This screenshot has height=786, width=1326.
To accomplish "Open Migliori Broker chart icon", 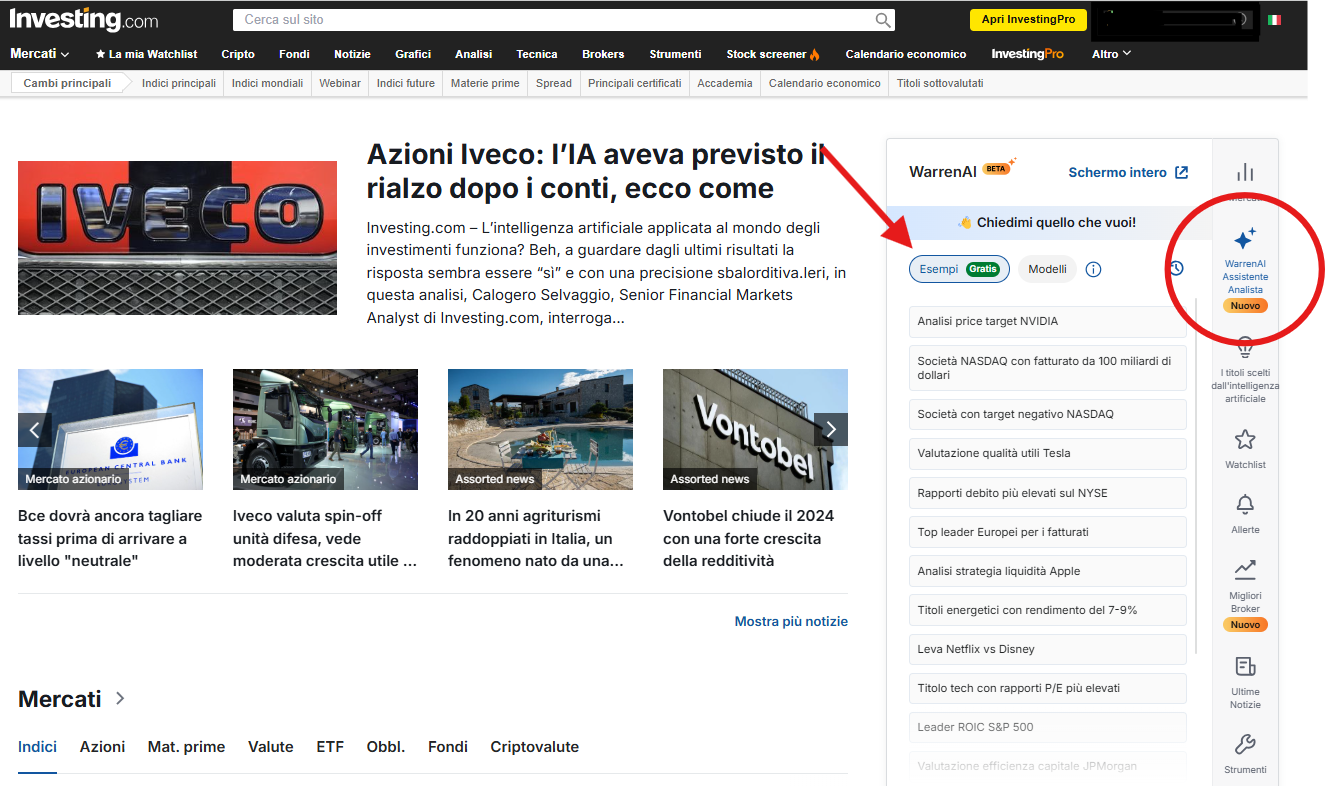I will pos(1245,570).
